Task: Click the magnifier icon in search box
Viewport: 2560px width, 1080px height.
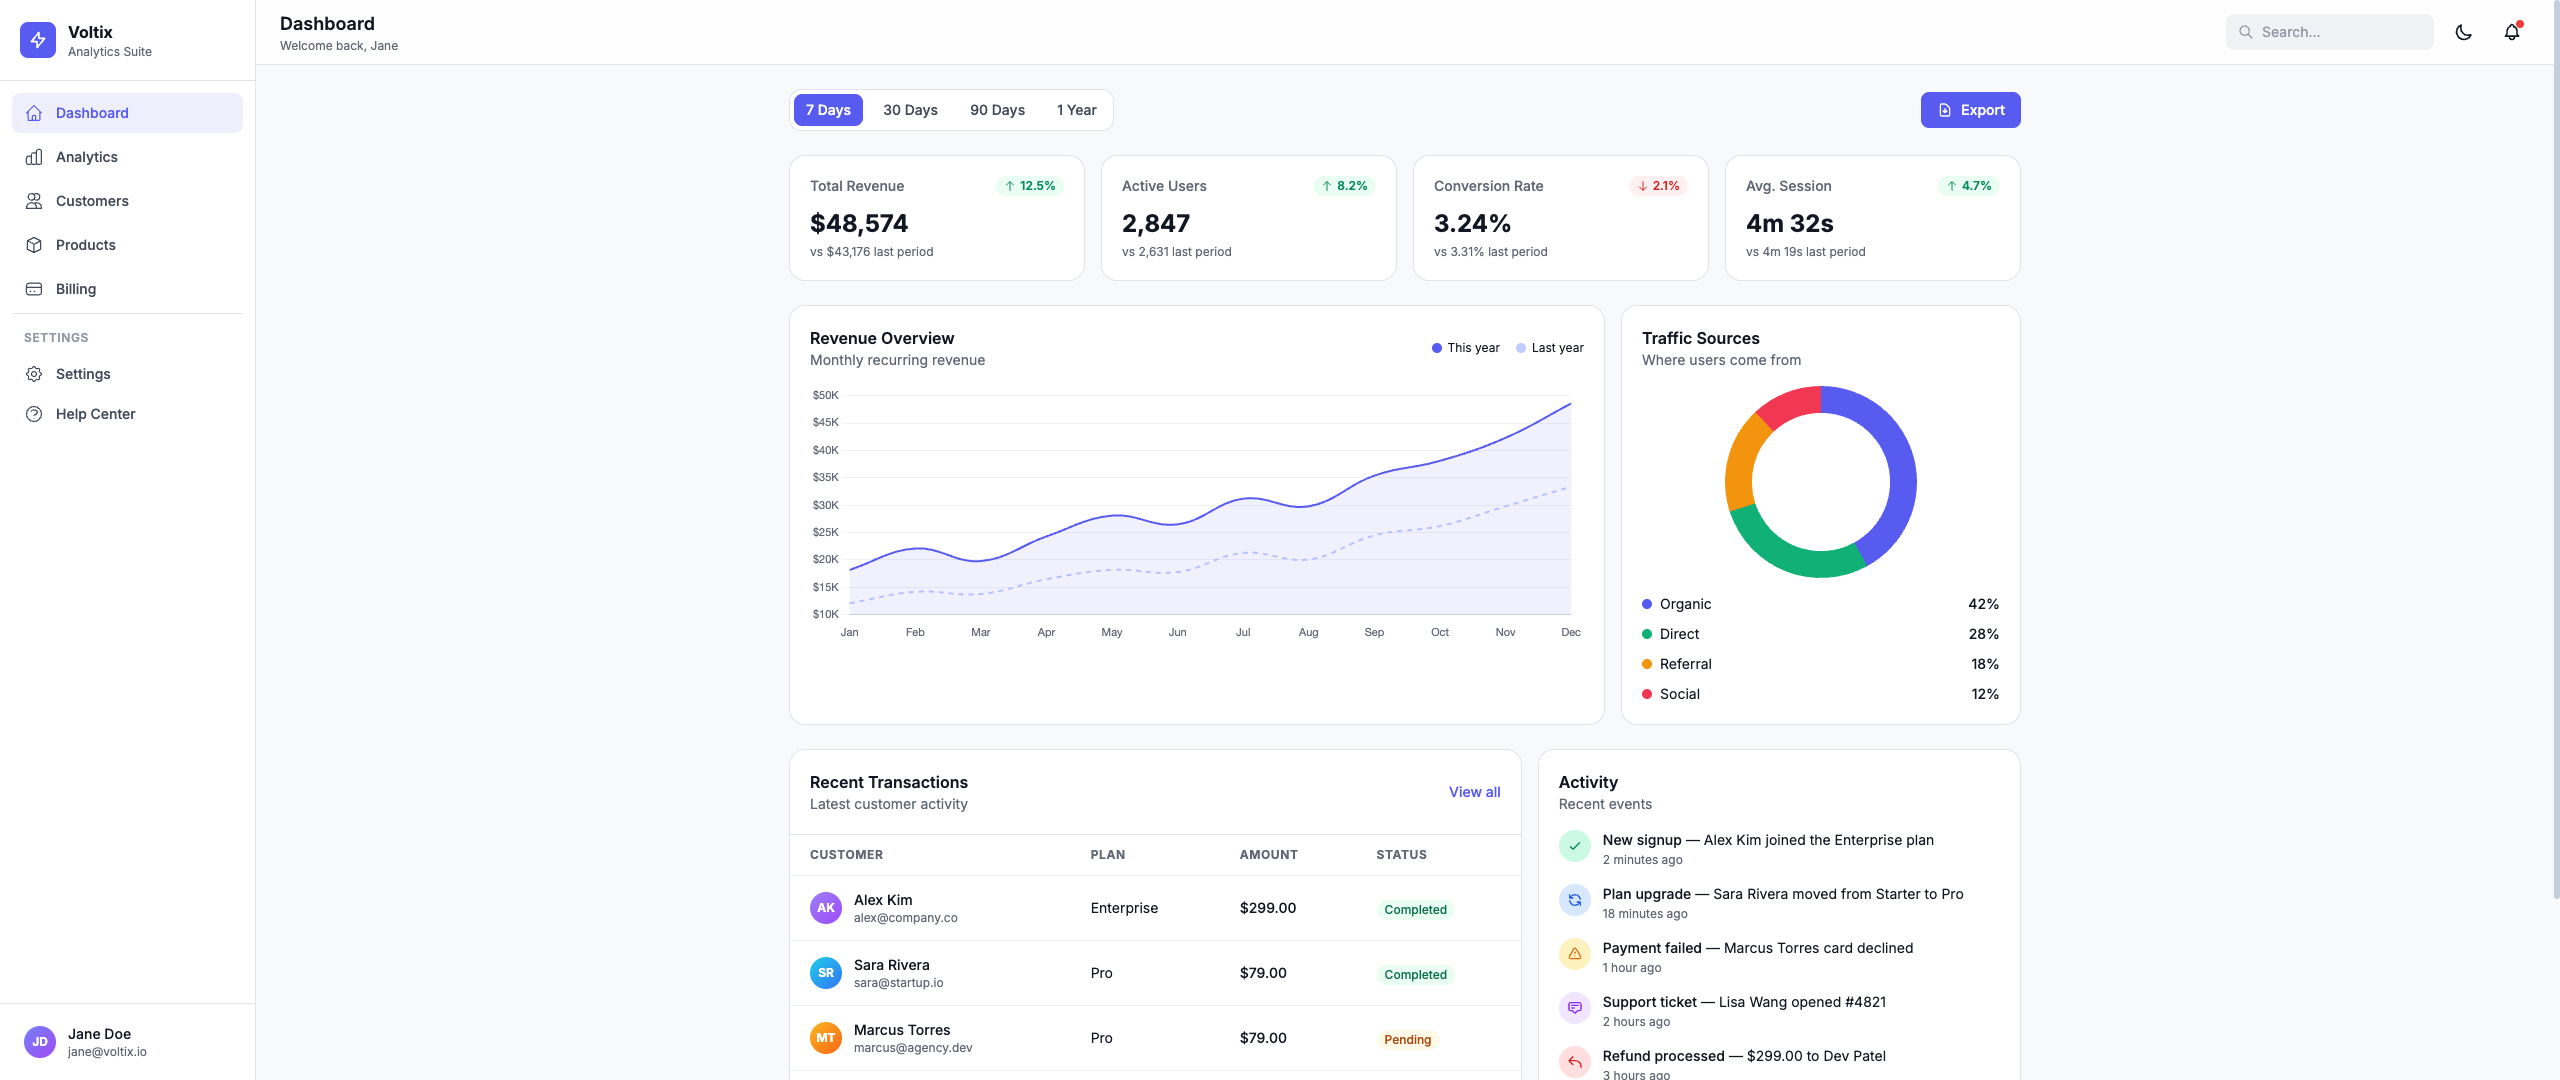Action: click(x=2246, y=32)
